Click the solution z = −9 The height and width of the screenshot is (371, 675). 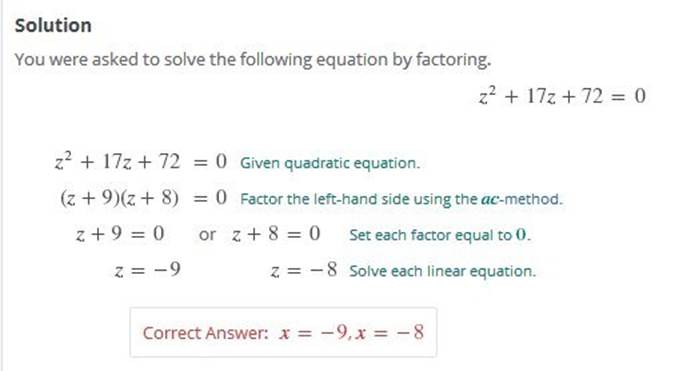tap(147, 270)
